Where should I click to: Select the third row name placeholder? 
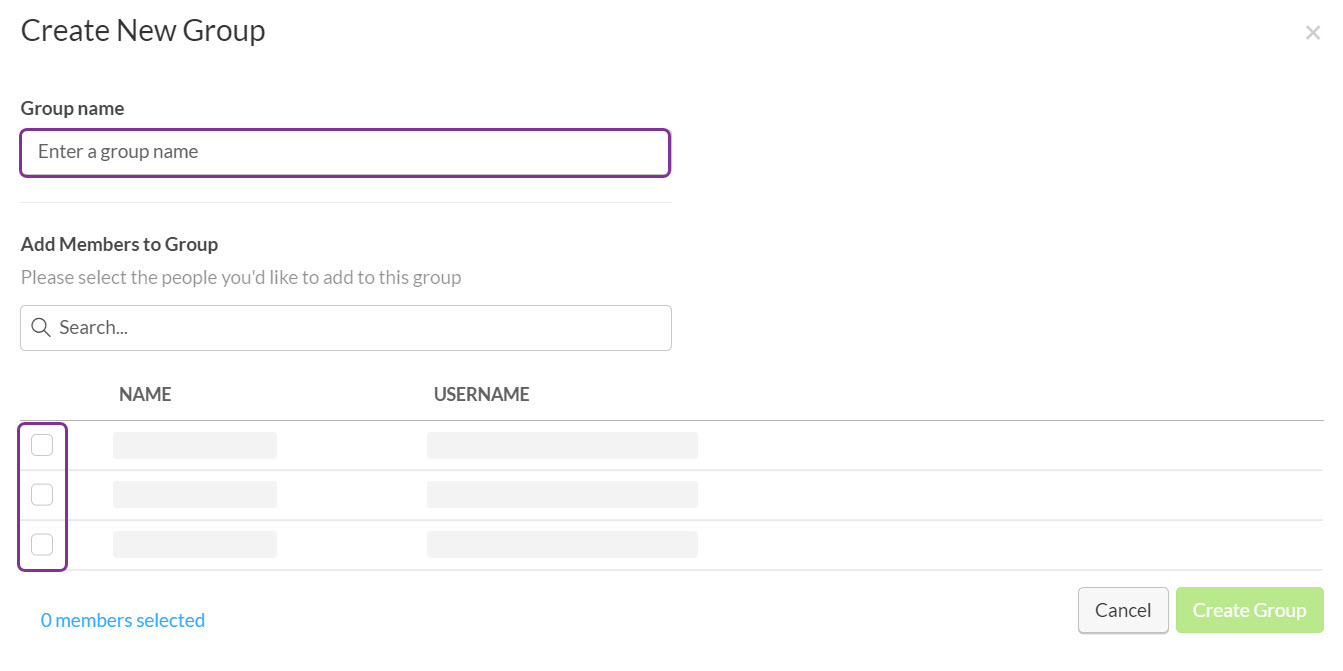click(195, 544)
